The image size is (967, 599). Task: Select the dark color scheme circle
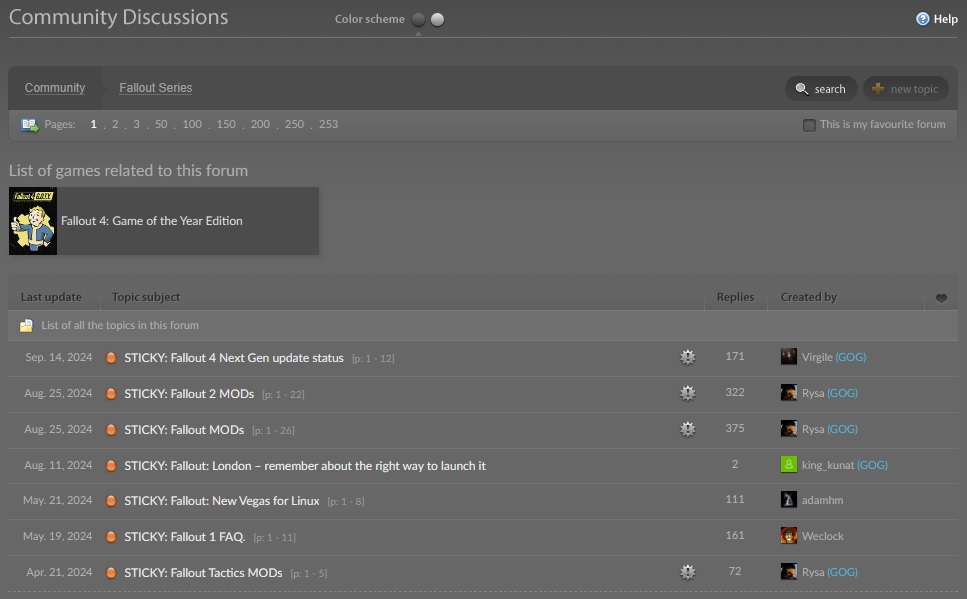[x=418, y=20]
